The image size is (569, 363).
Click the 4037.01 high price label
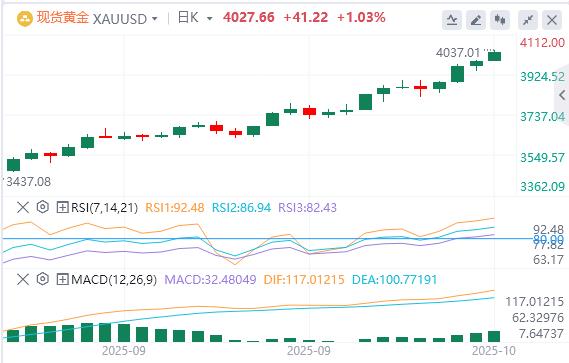tap(458, 53)
